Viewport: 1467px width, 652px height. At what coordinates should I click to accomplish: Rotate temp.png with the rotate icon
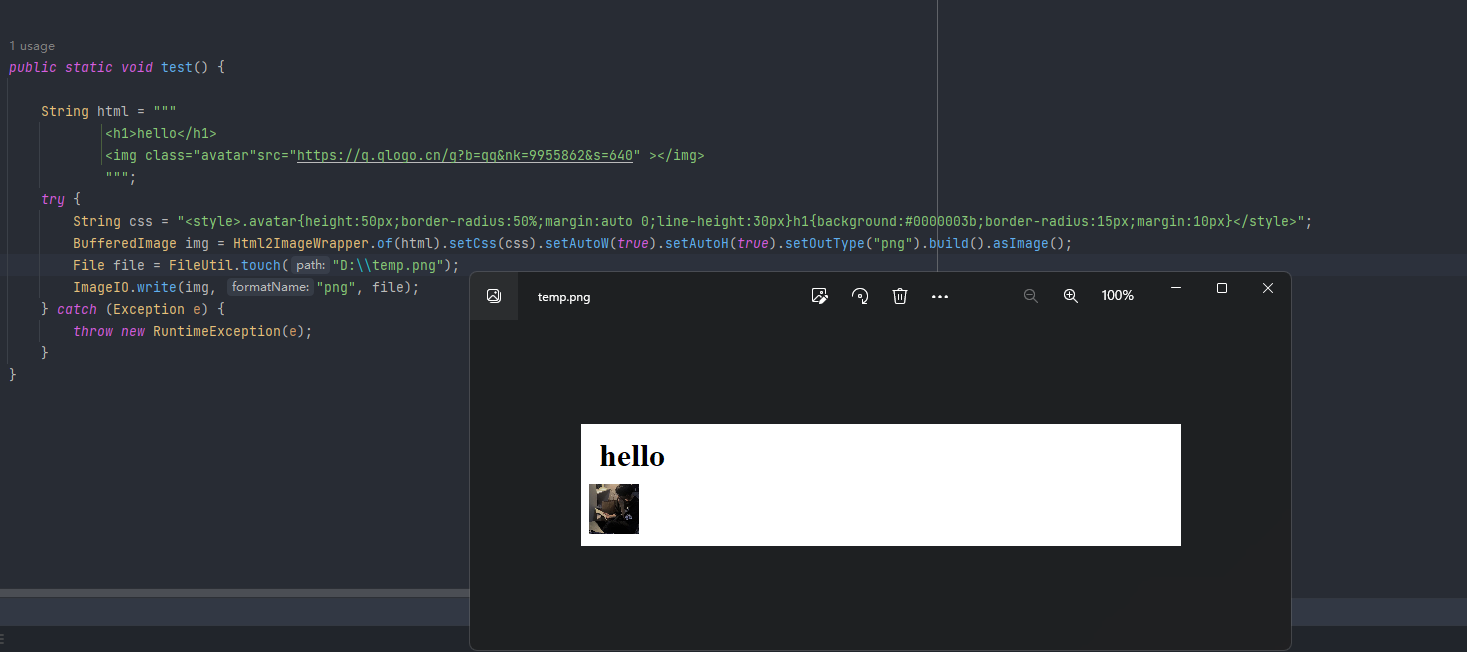click(x=860, y=296)
